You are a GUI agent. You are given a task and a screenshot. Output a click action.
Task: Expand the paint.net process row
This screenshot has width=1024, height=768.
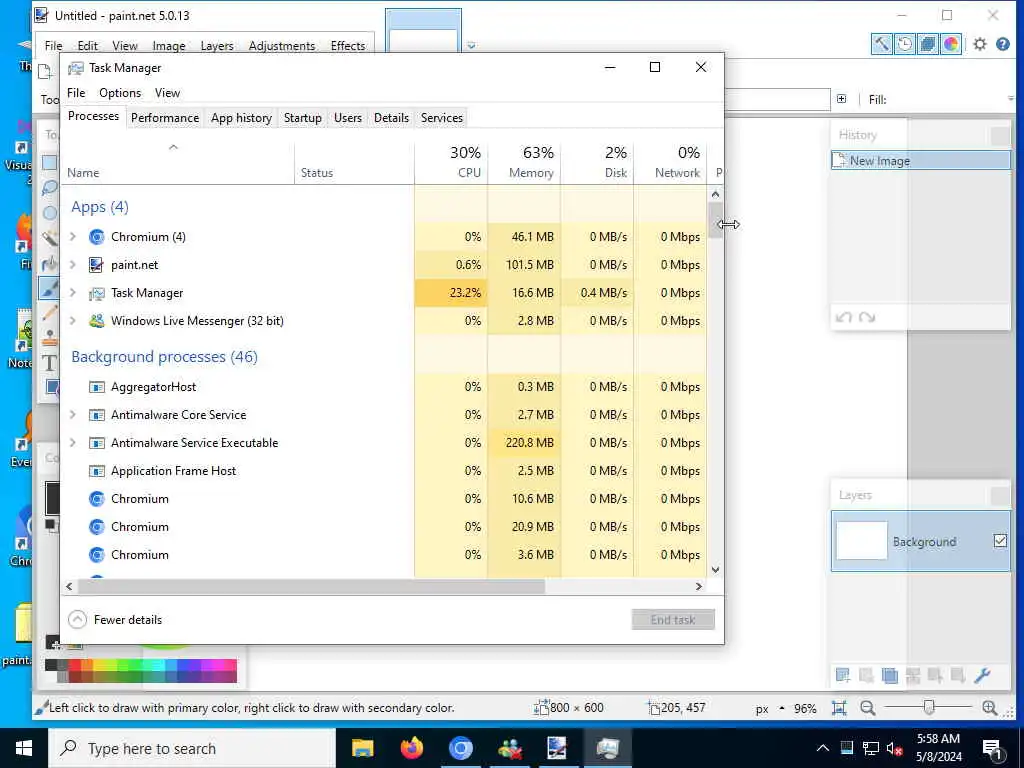(73, 264)
